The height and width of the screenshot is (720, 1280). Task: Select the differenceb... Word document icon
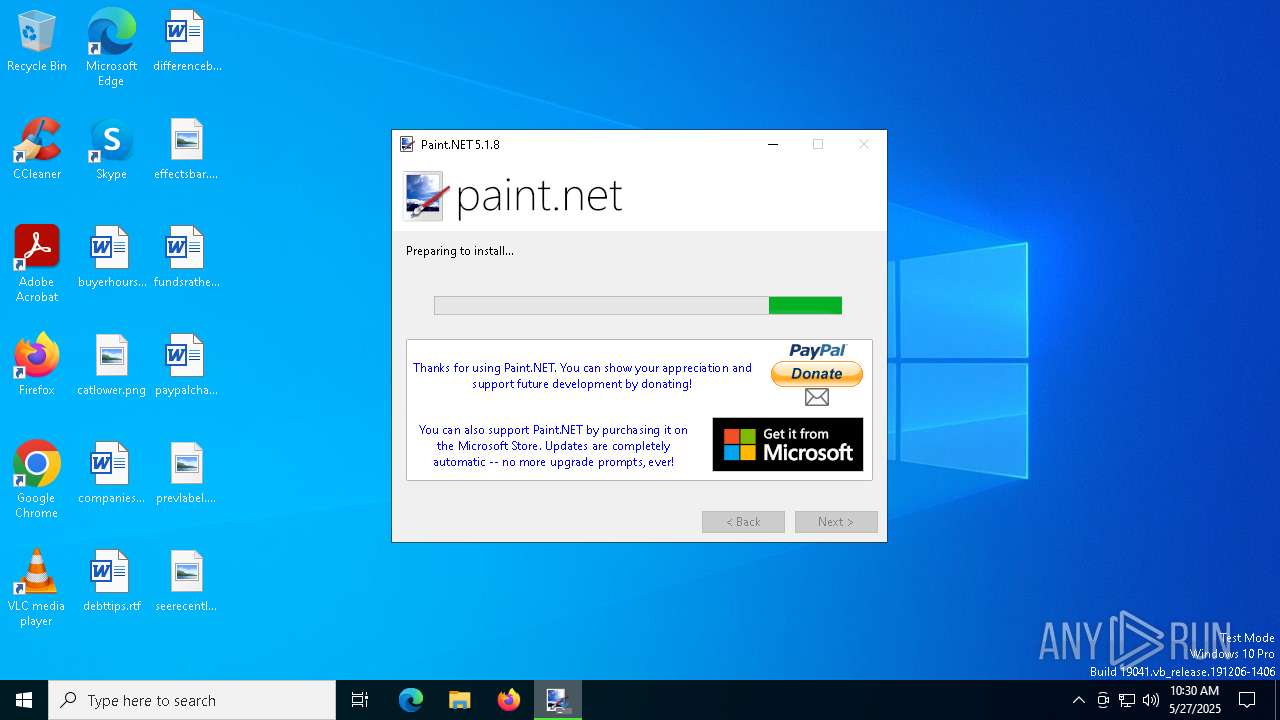[187, 42]
